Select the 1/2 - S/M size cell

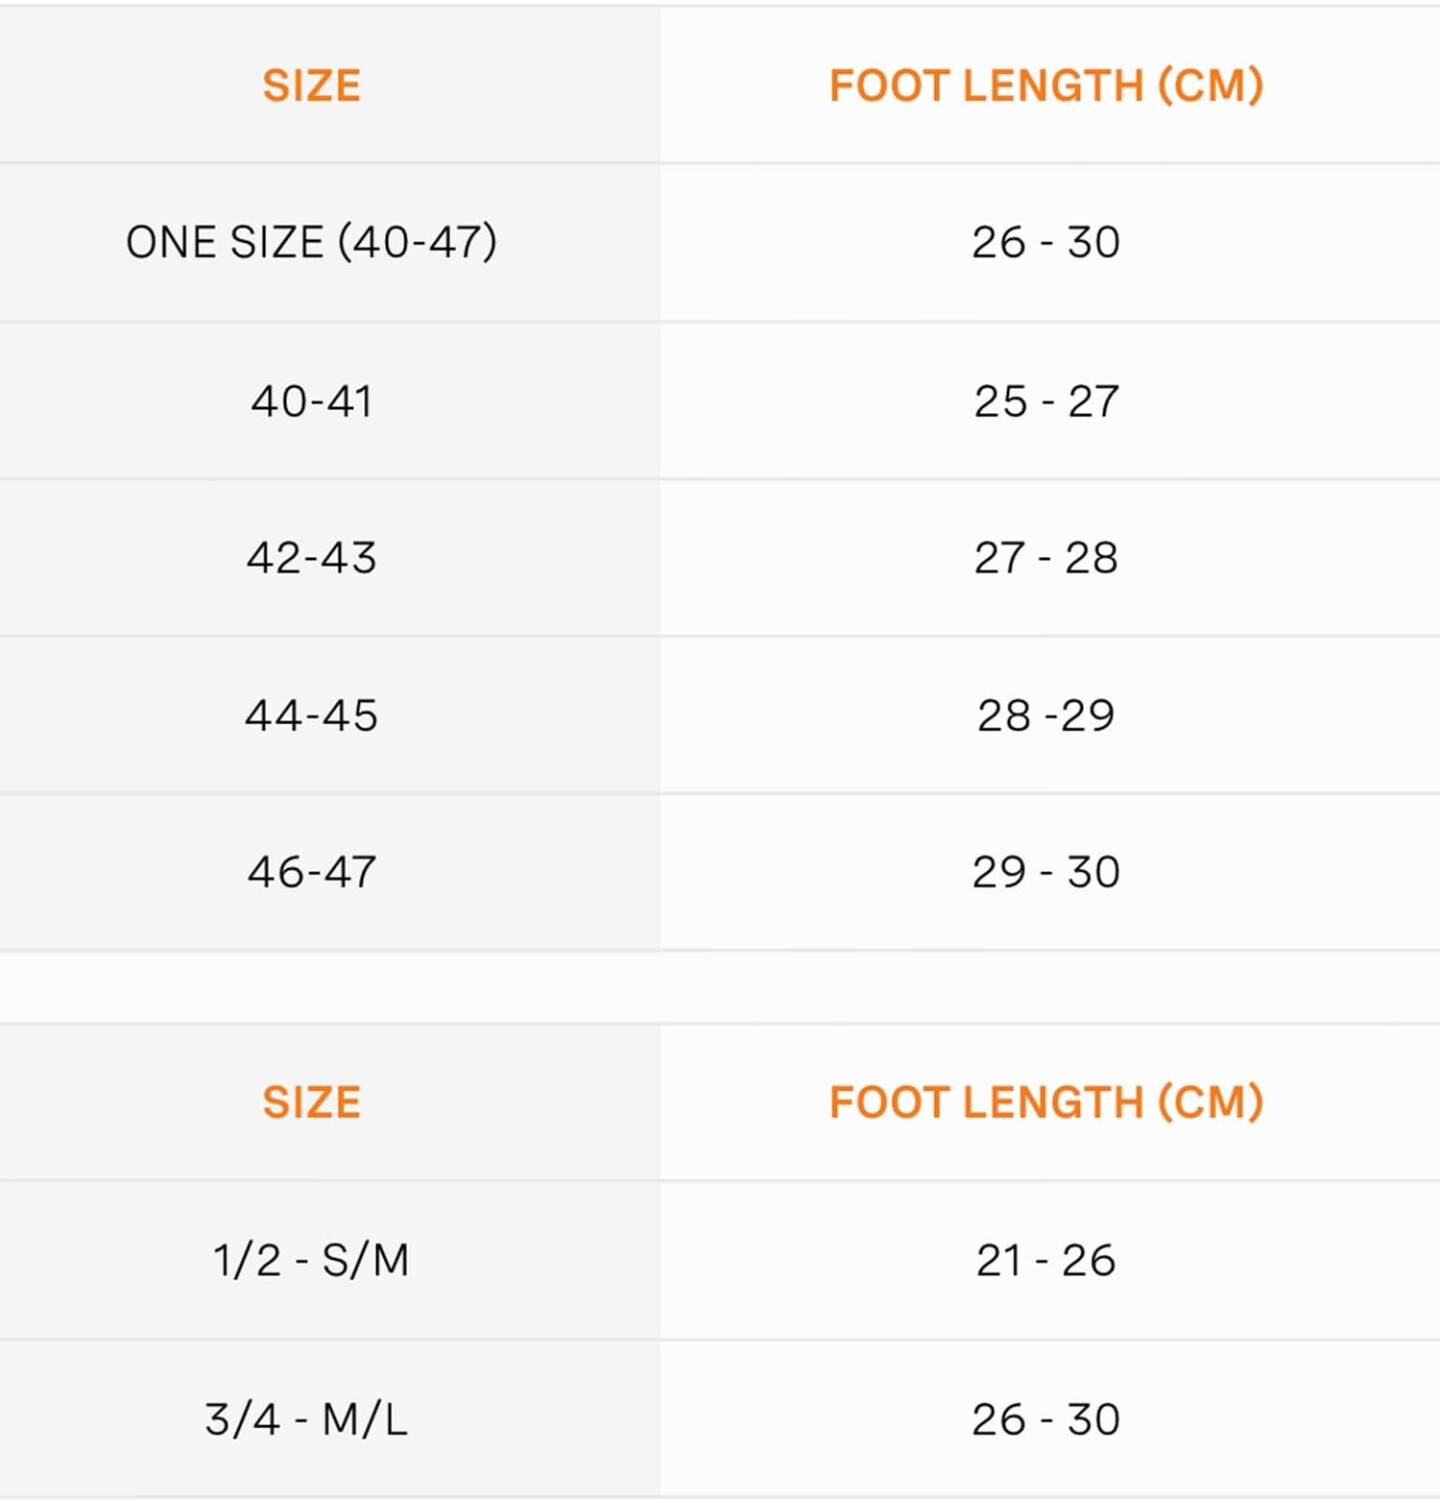tap(311, 1260)
